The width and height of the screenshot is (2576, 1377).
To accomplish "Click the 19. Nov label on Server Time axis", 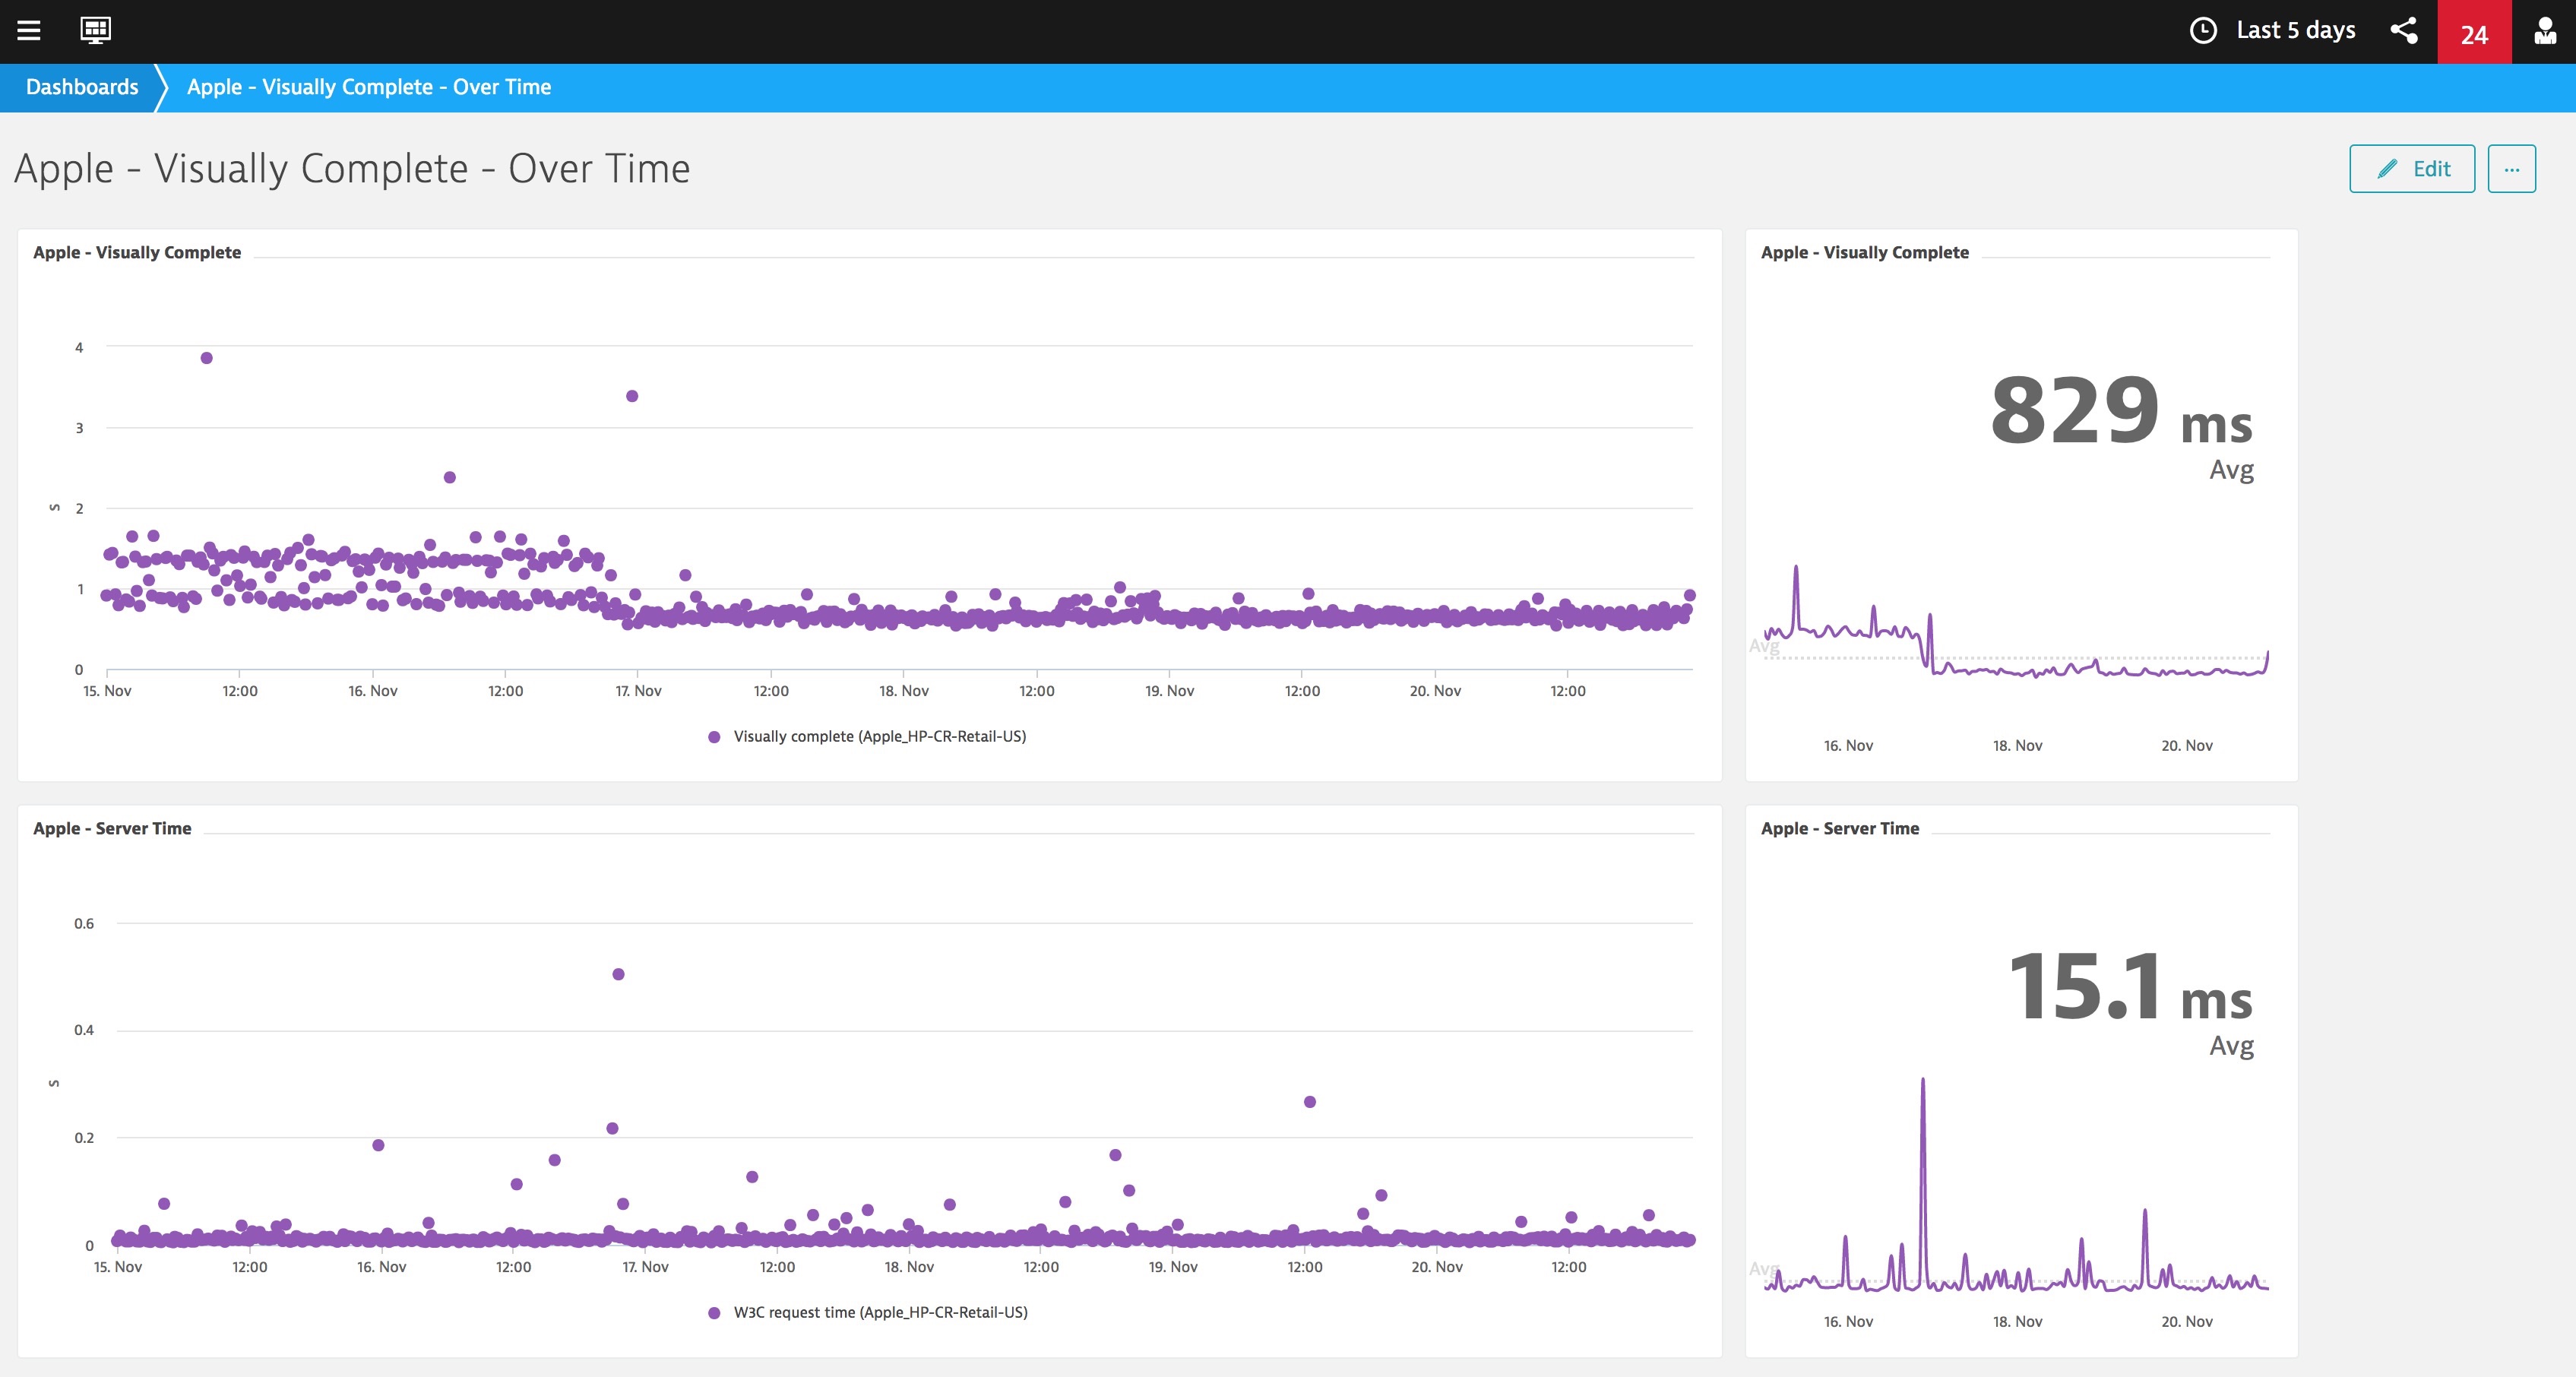I will (1173, 1267).
